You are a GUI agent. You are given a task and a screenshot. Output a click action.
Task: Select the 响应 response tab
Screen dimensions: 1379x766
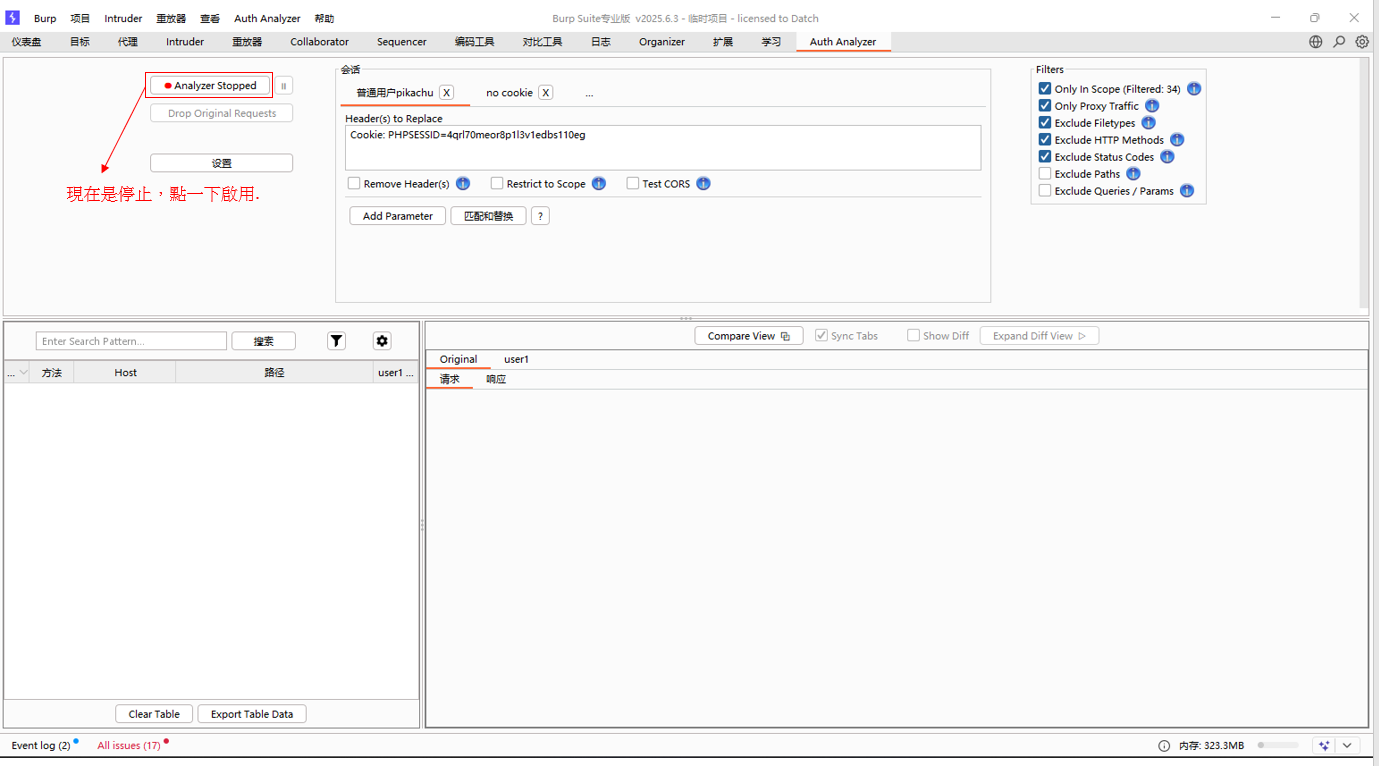[x=496, y=380]
